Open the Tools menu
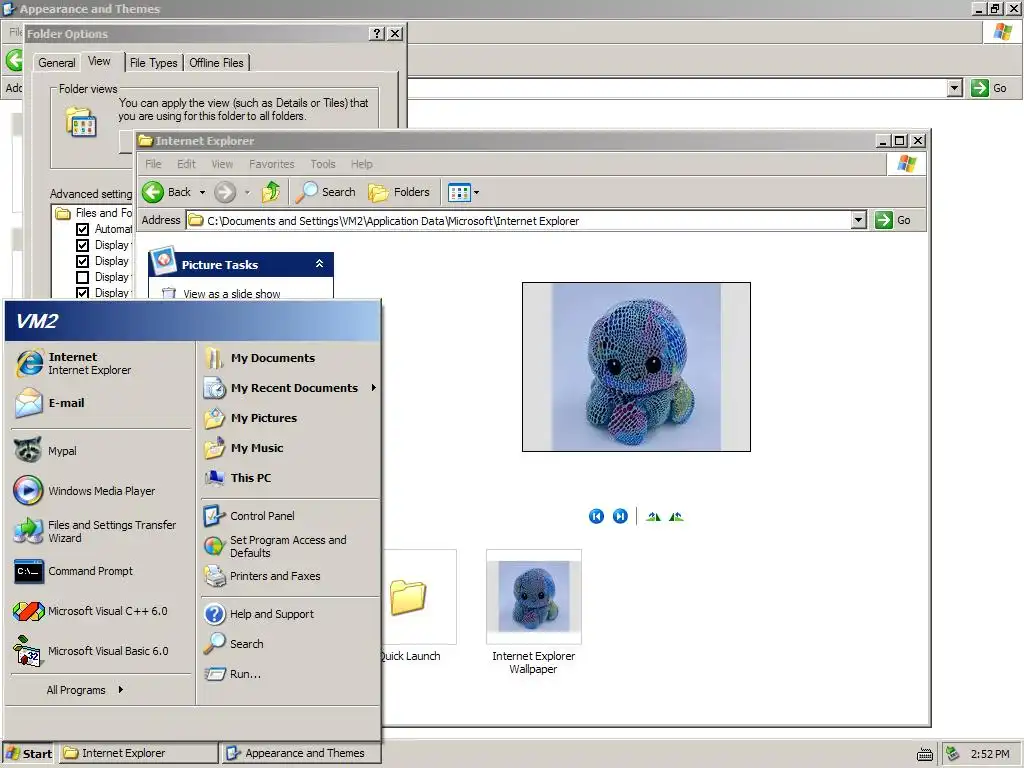The image size is (1024, 768). tap(323, 164)
